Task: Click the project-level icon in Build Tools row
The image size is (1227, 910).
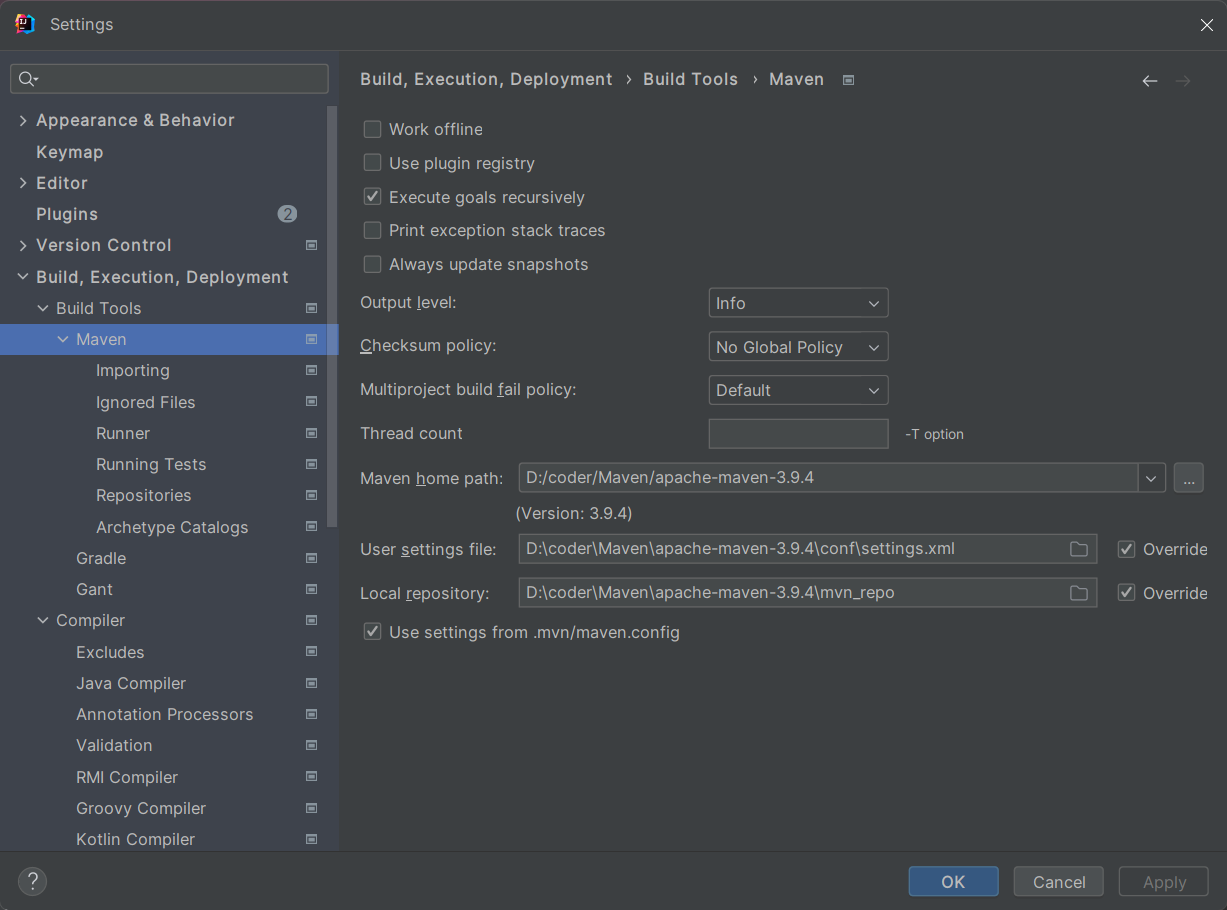Action: click(x=311, y=308)
